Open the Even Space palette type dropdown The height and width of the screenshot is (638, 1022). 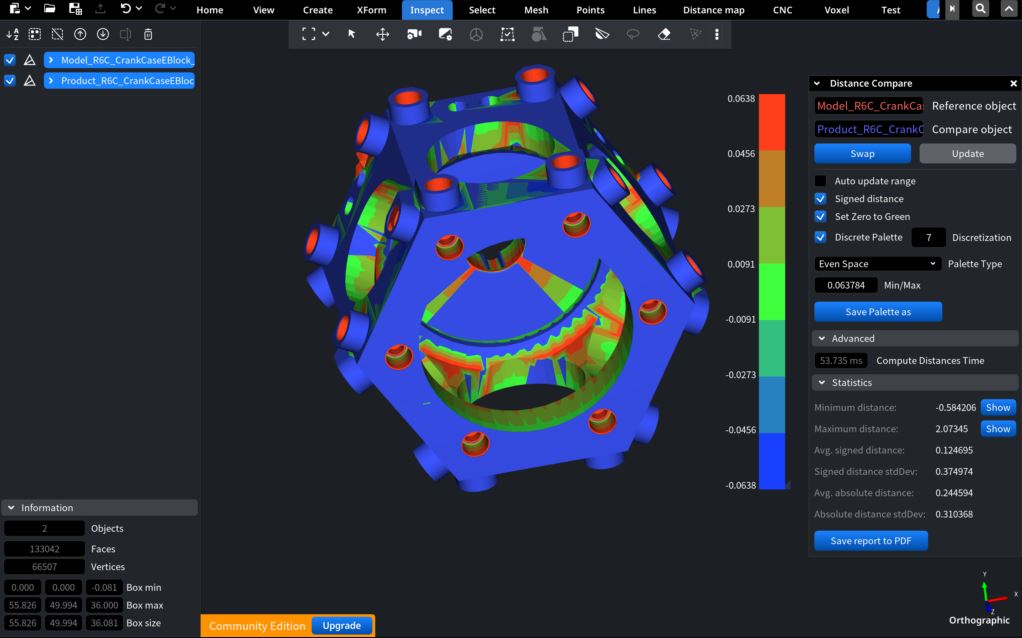click(878, 264)
